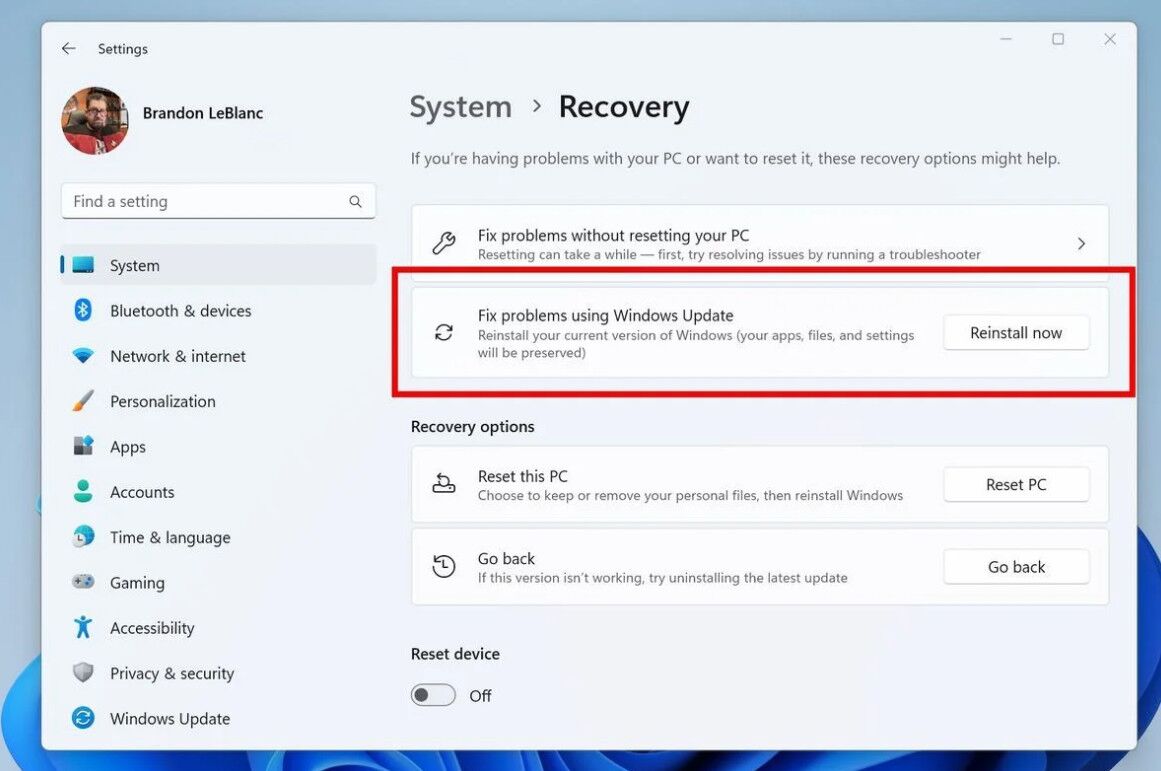Expand troubleshooter row chevron arrow
This screenshot has height=771, width=1161.
(x=1082, y=244)
